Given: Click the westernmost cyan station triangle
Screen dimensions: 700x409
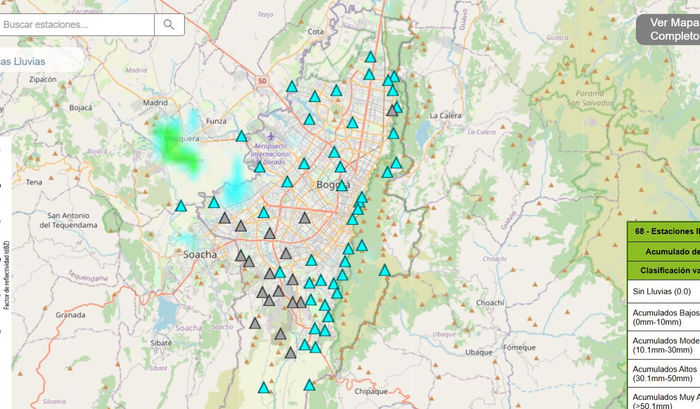Looking at the screenshot, I should (181, 207).
